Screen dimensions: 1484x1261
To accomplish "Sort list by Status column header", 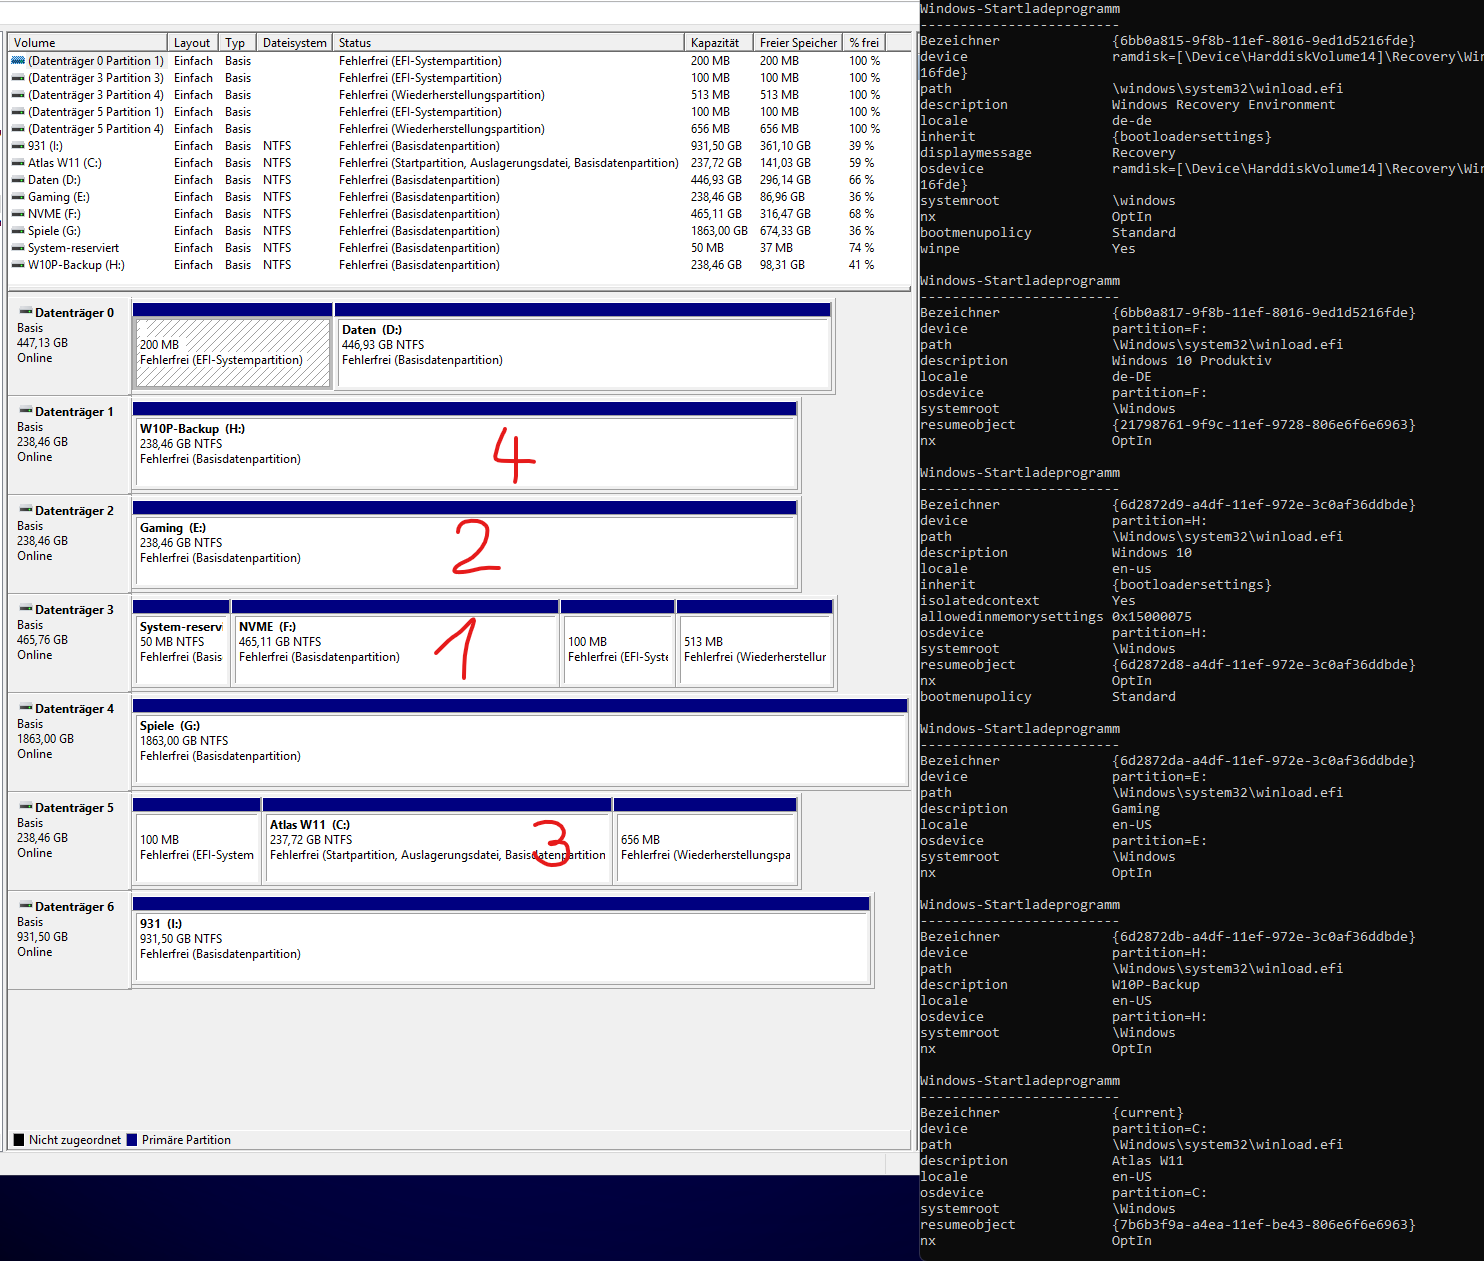I will point(508,42).
